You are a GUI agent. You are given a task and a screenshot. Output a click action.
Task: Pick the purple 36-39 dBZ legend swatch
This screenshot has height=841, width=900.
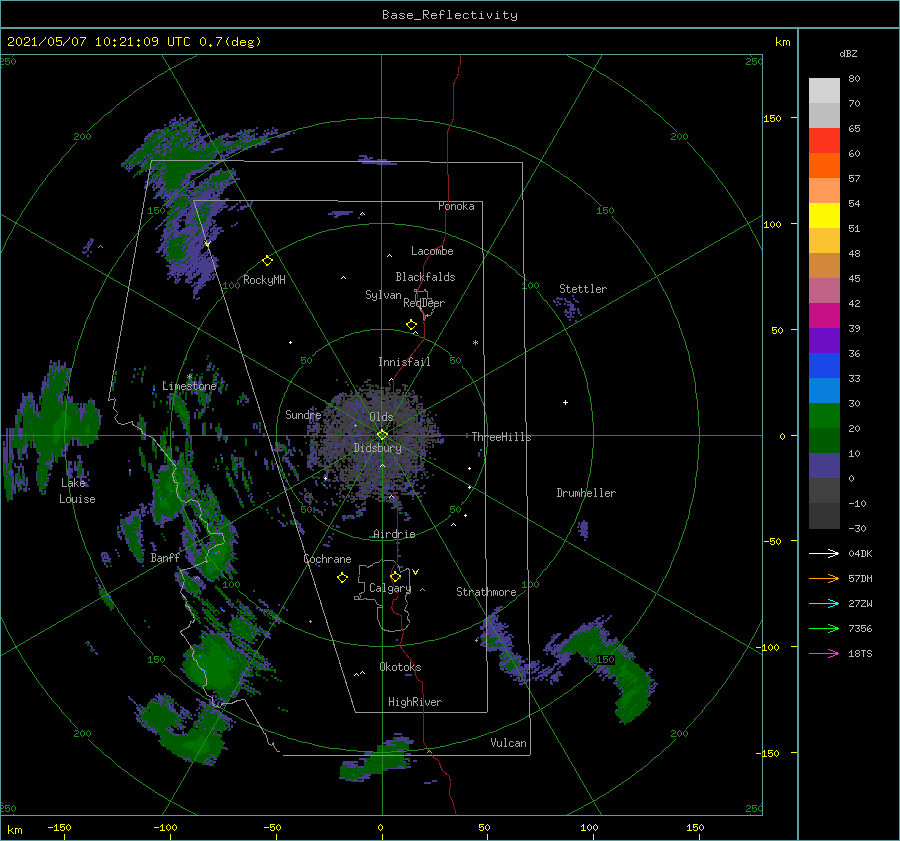click(x=824, y=340)
